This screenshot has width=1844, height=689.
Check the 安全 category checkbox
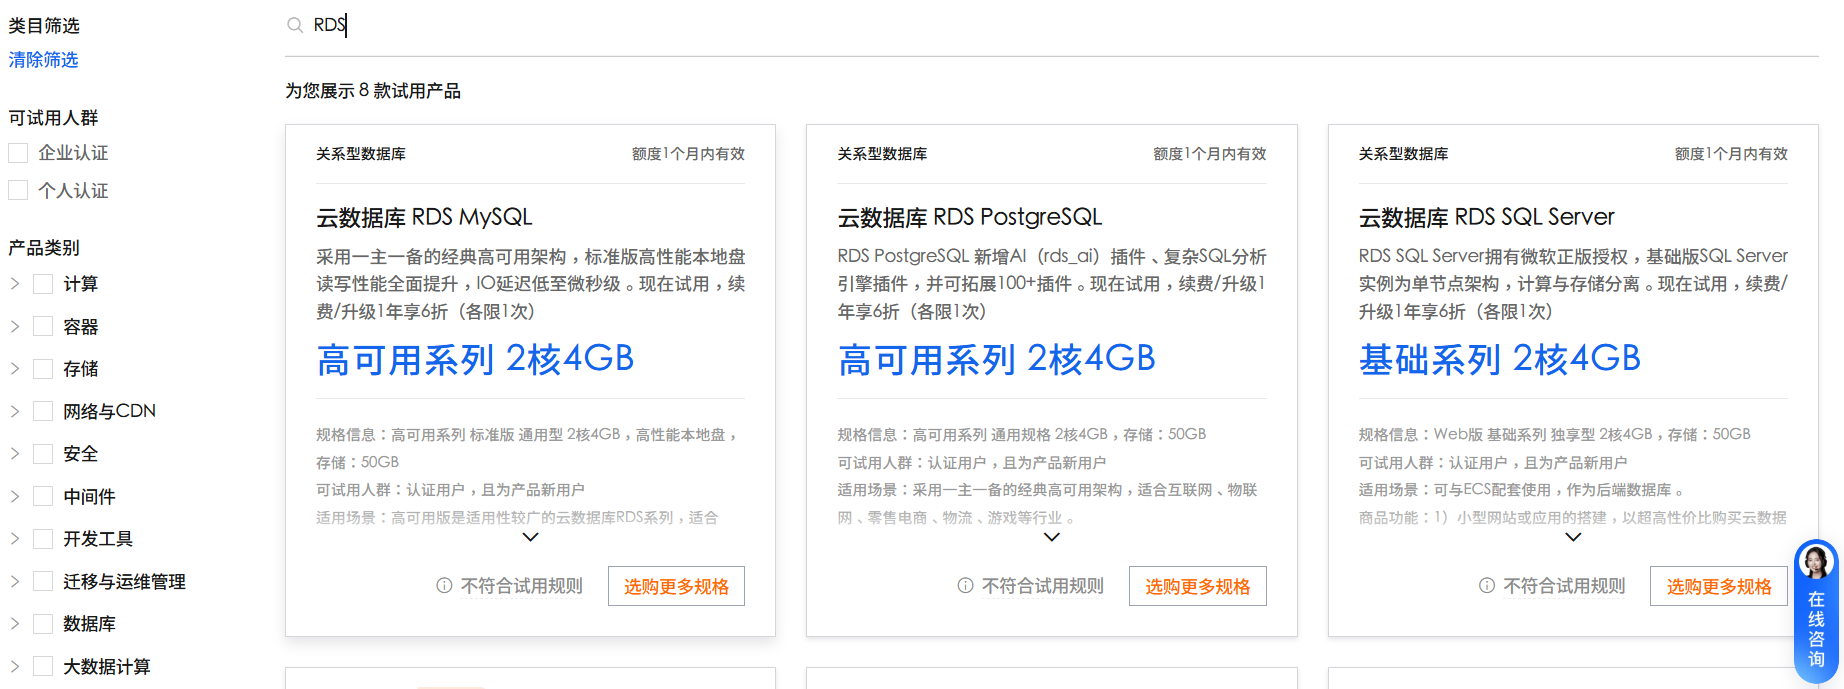pyautogui.click(x=43, y=454)
